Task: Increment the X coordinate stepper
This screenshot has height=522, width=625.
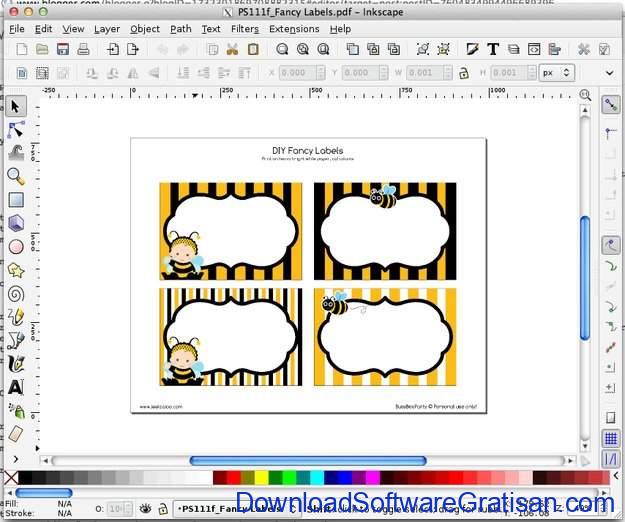Action: [321, 69]
